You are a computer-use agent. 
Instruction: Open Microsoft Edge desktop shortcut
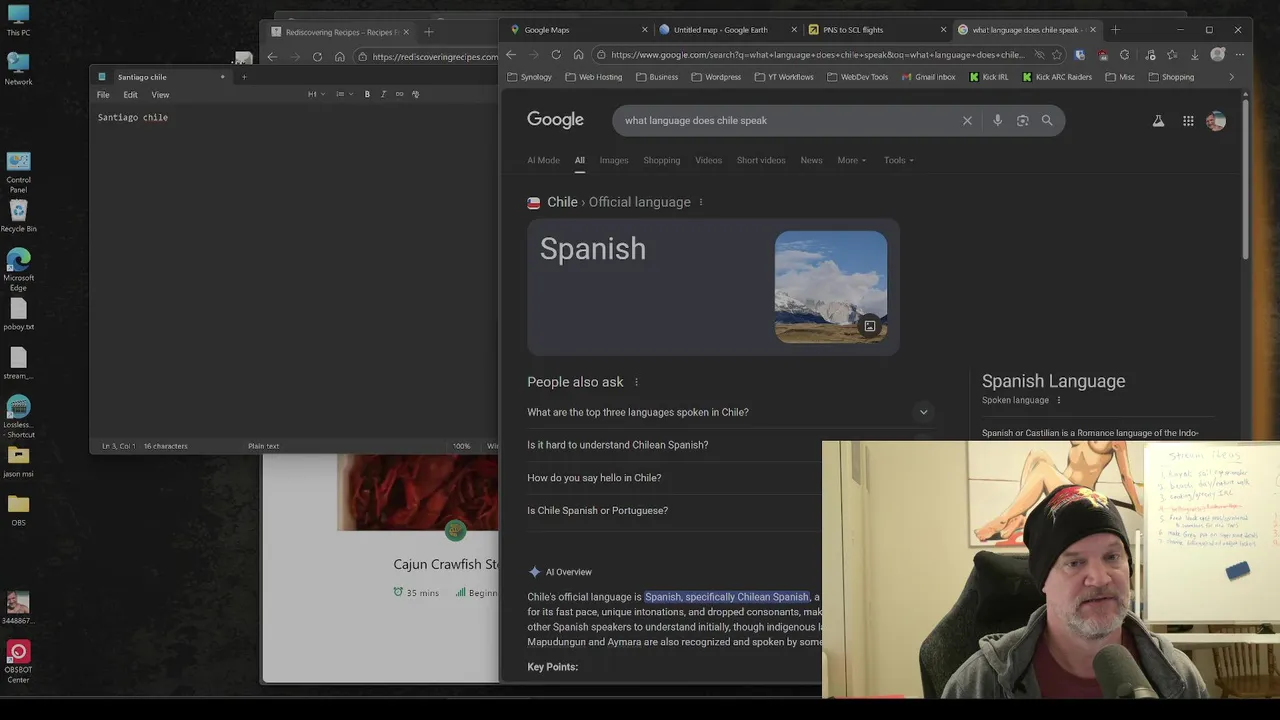(x=18, y=269)
